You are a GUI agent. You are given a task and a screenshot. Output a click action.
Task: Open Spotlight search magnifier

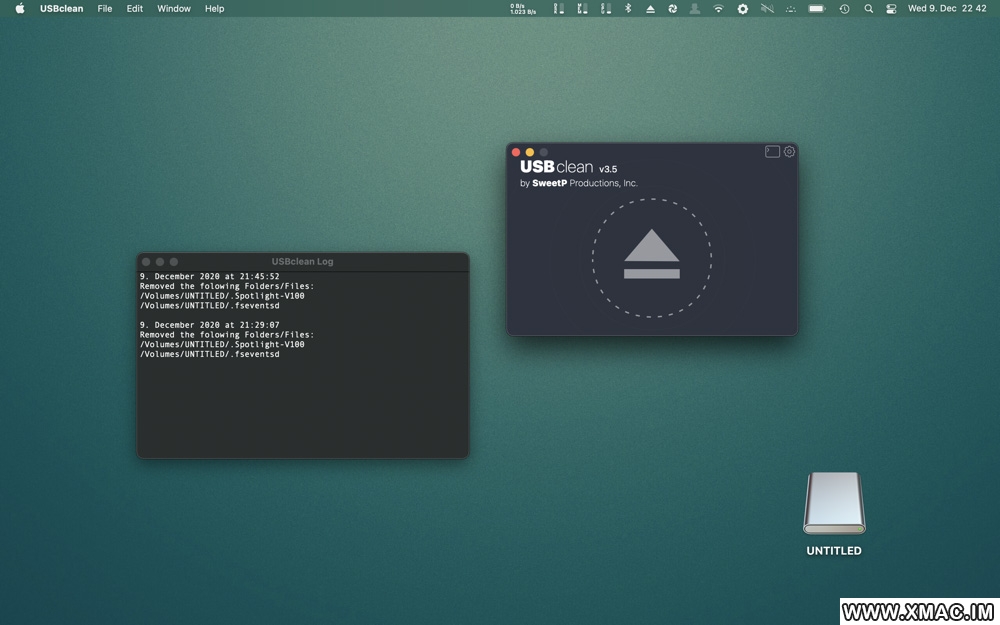point(869,9)
